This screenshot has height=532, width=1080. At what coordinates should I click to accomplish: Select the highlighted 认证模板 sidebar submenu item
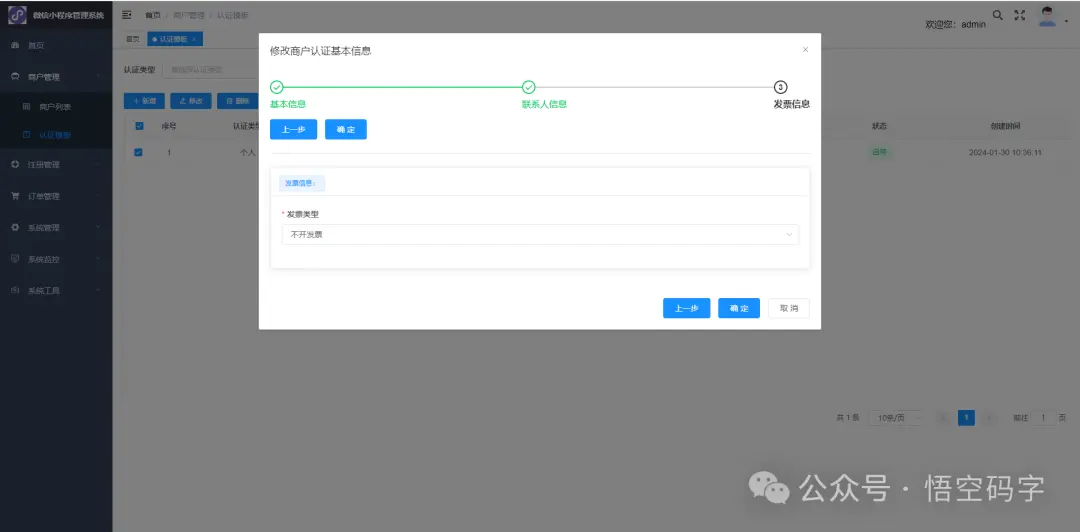(x=56, y=135)
